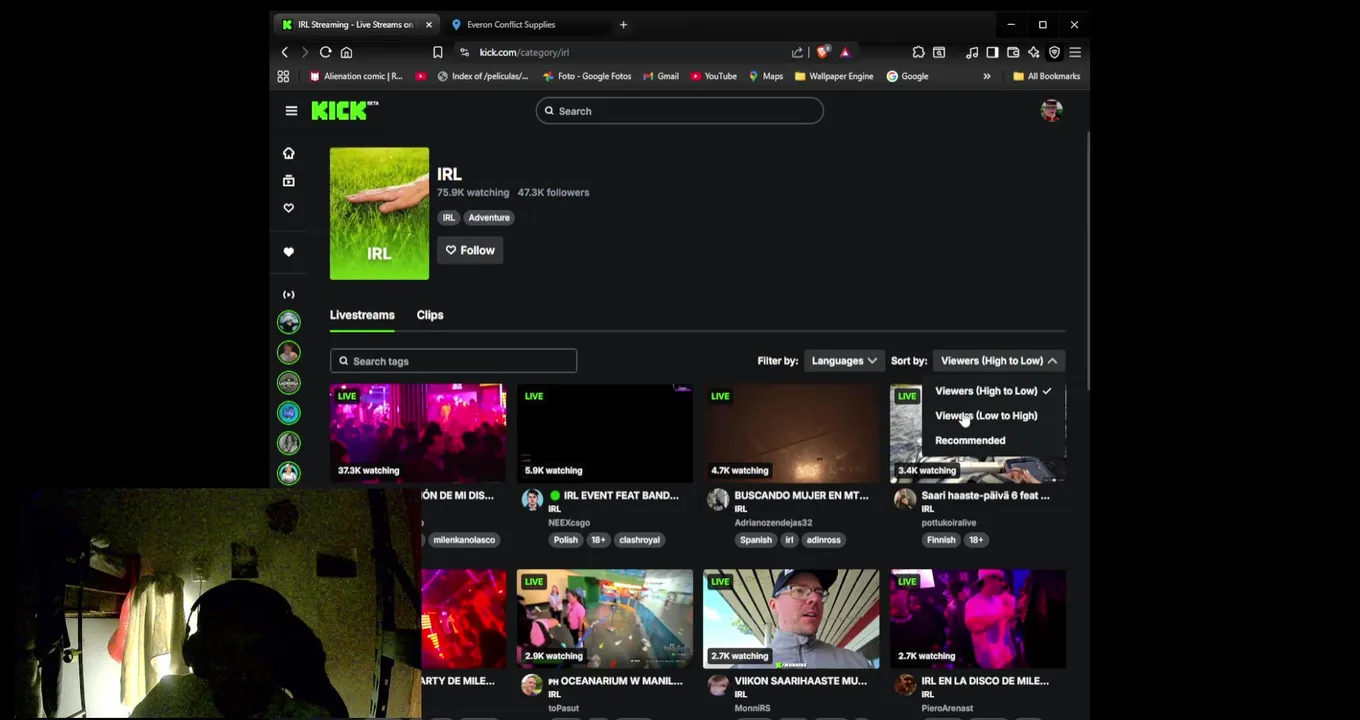Open the stream with 37.3K watching
Viewport: 1360px width, 720px height.
[418, 433]
